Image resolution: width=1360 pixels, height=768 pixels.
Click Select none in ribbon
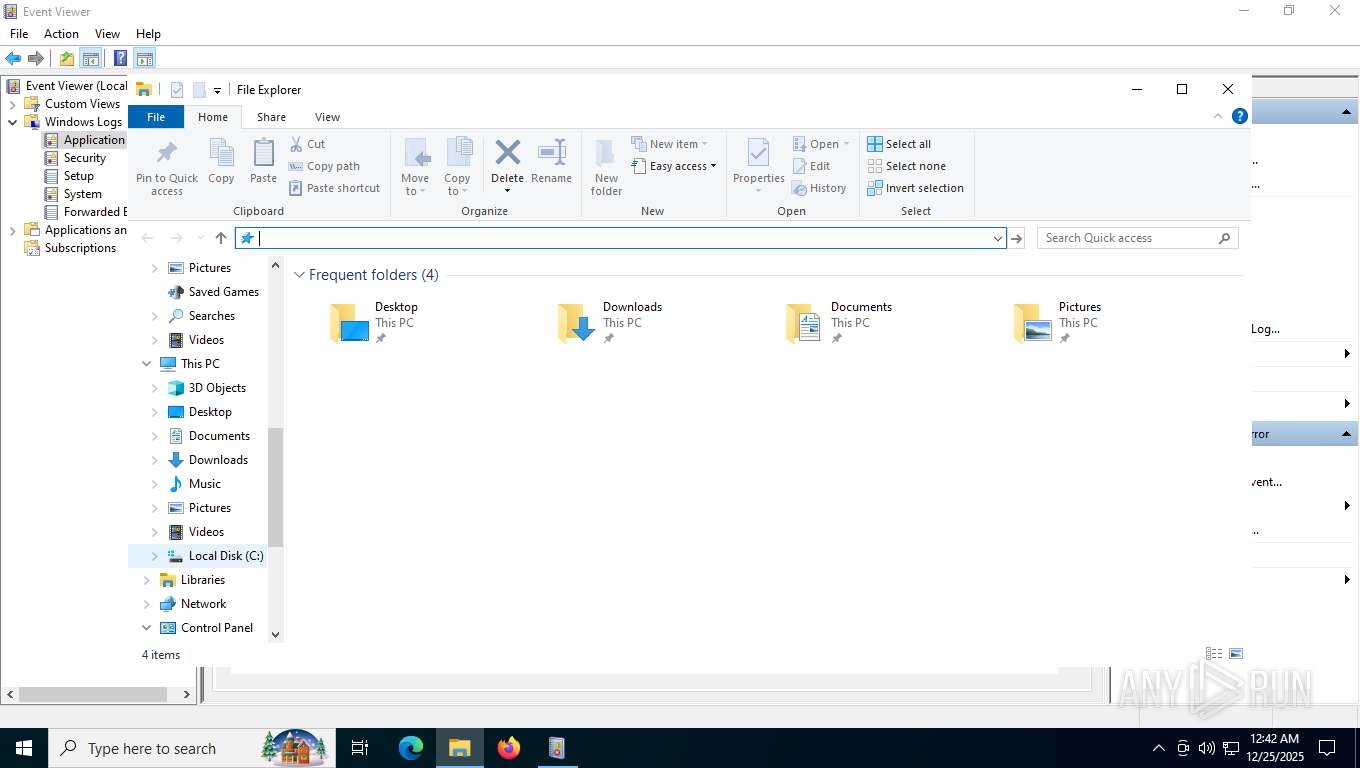click(906, 166)
